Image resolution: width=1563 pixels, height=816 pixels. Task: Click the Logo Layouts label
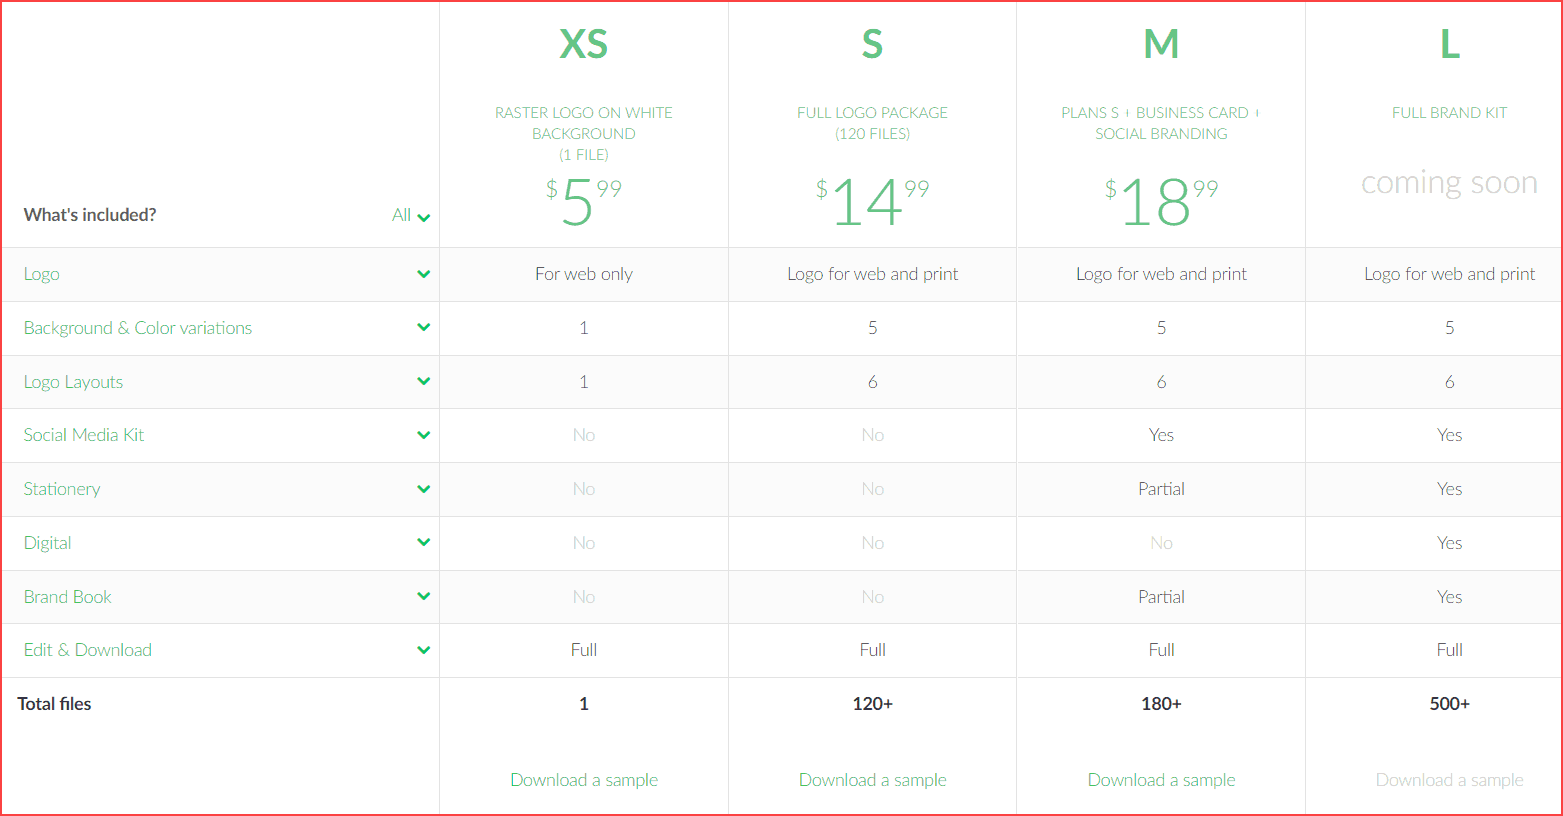point(73,382)
